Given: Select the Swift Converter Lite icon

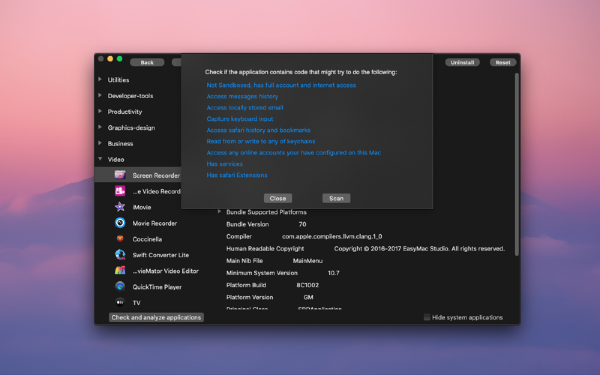Looking at the screenshot, I should 120,254.
